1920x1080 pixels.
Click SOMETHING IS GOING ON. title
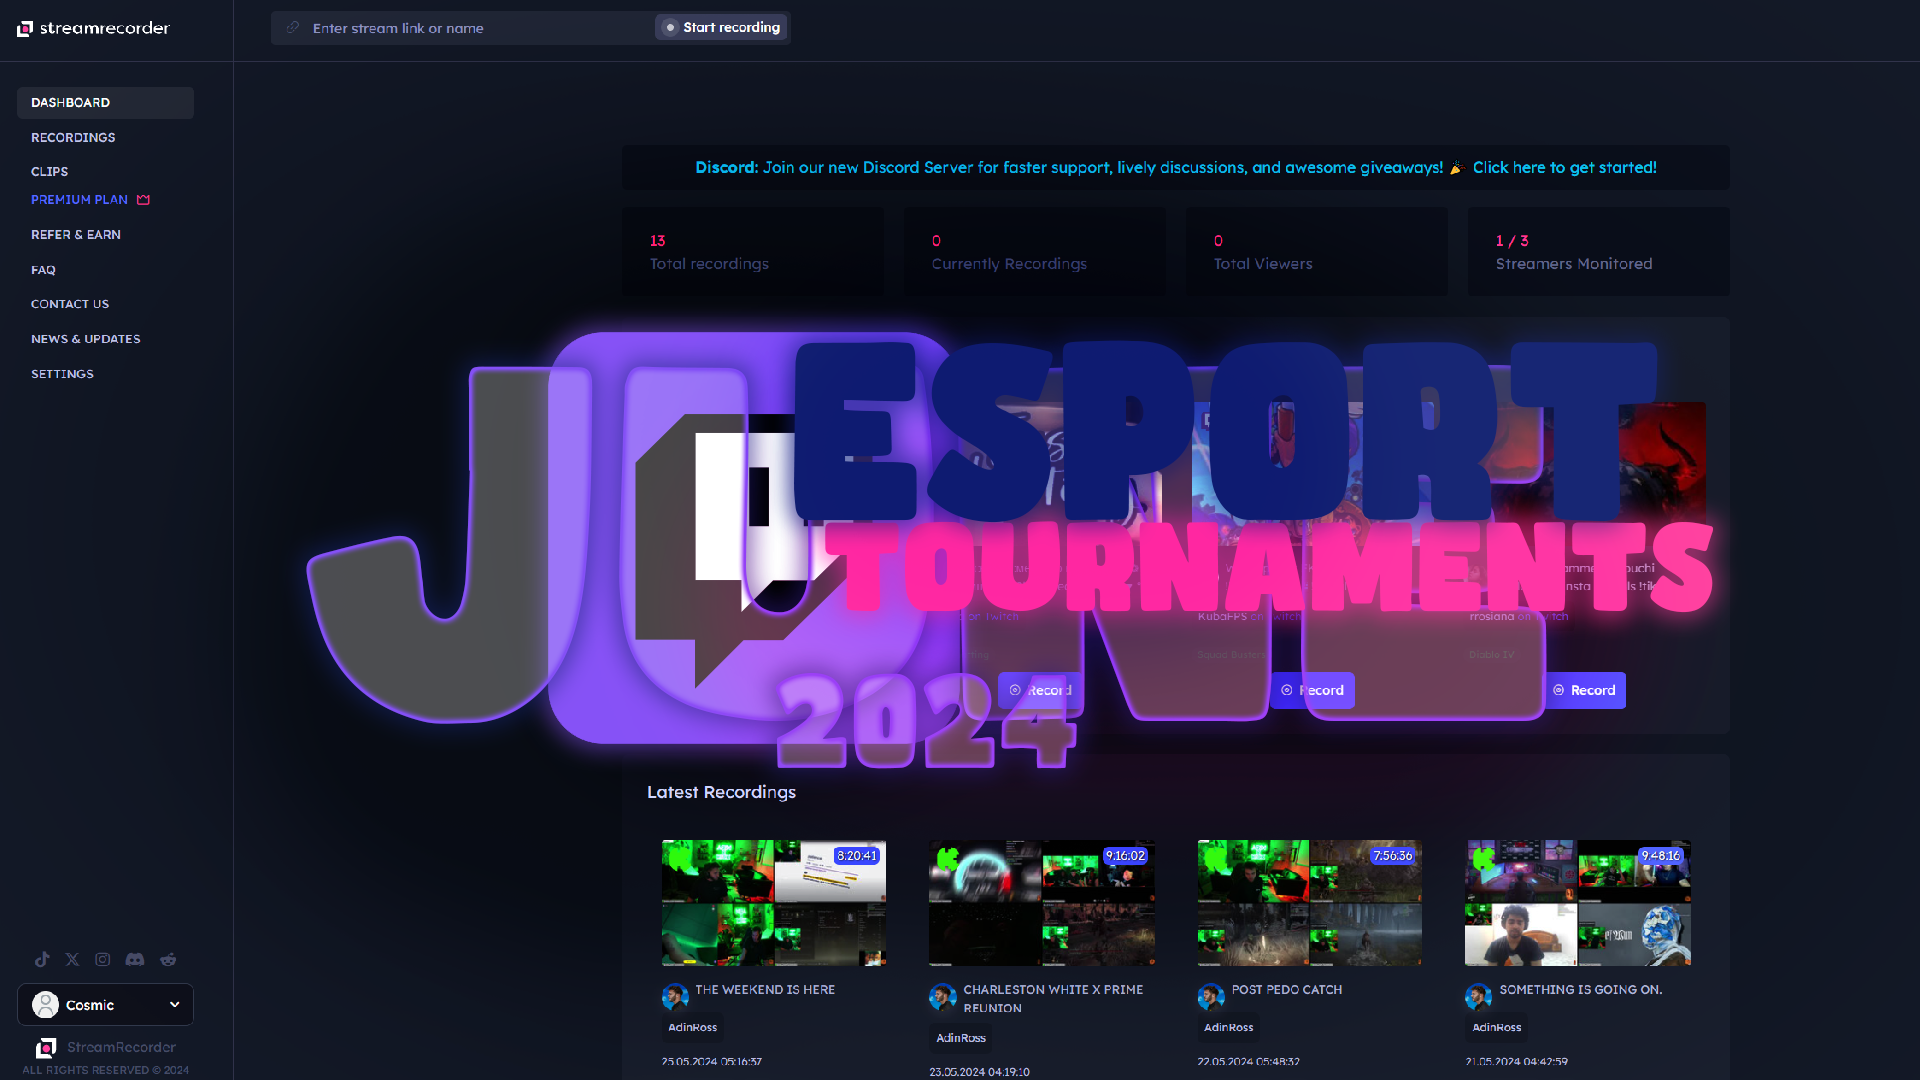click(1581, 989)
